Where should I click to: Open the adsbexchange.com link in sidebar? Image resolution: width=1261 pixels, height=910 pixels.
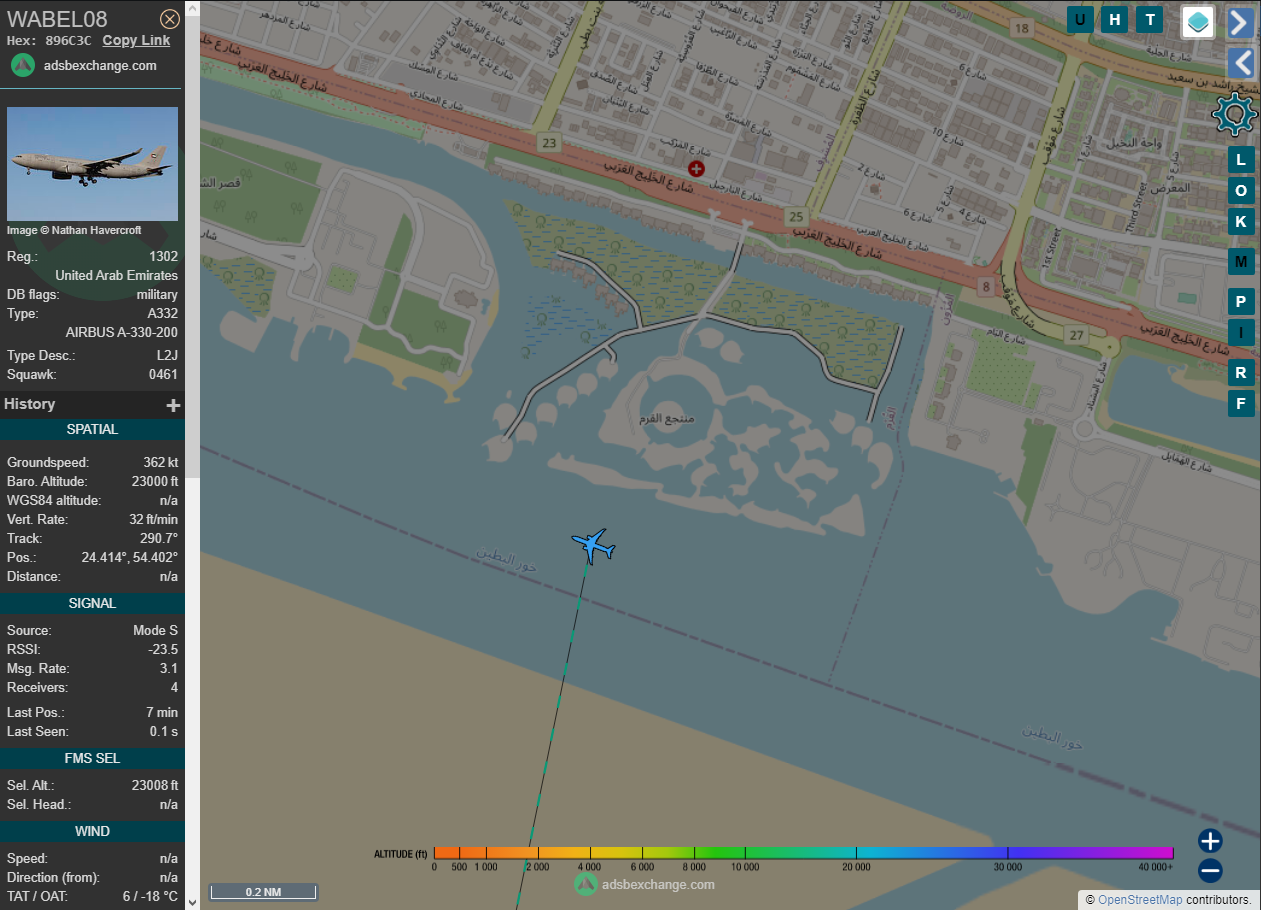click(x=100, y=65)
